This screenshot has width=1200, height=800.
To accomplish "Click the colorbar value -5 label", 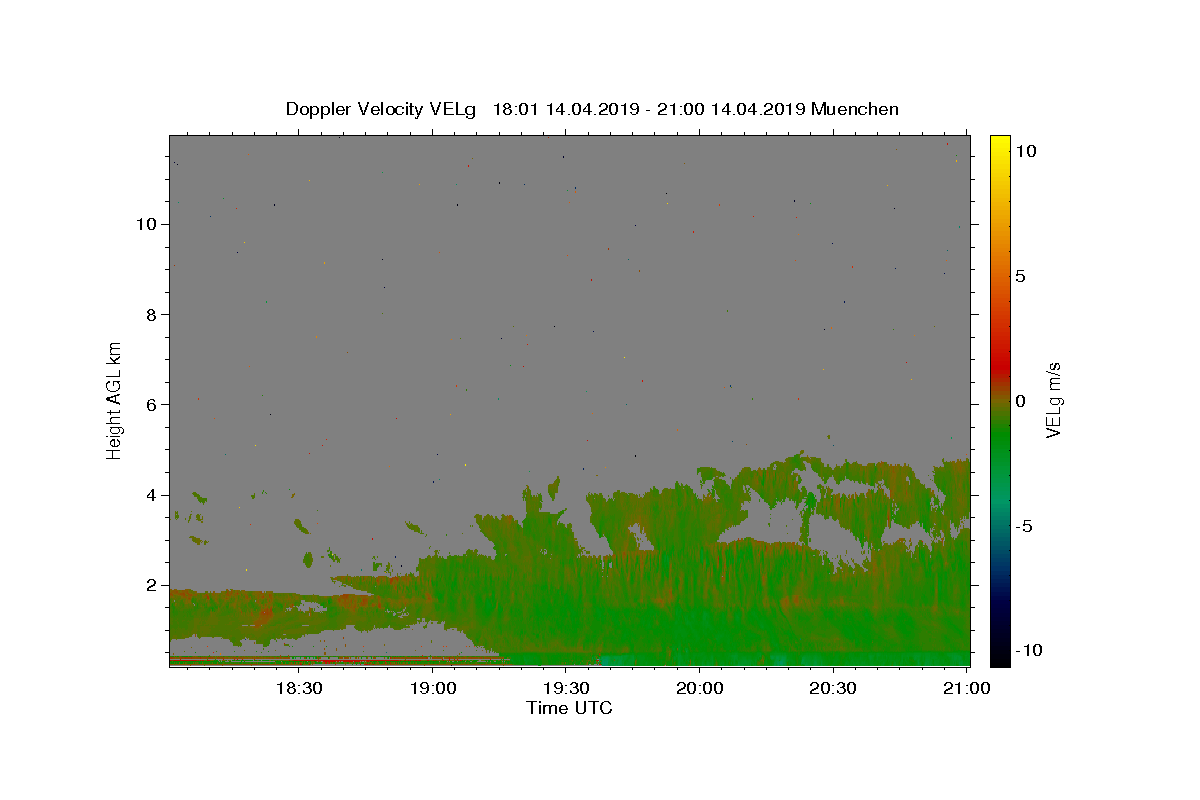I will click(1025, 526).
